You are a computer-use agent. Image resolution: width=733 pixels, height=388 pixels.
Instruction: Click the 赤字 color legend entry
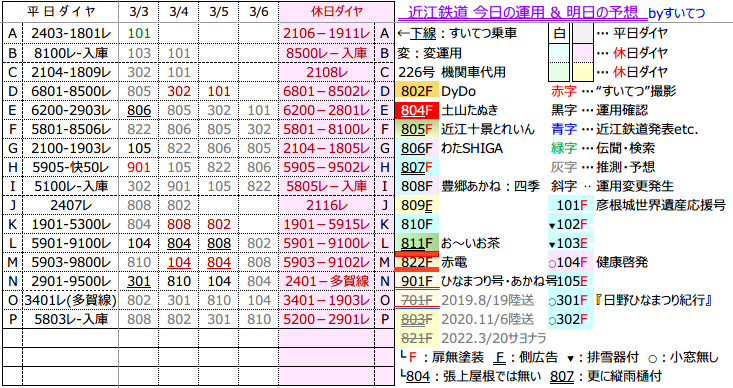coord(563,91)
